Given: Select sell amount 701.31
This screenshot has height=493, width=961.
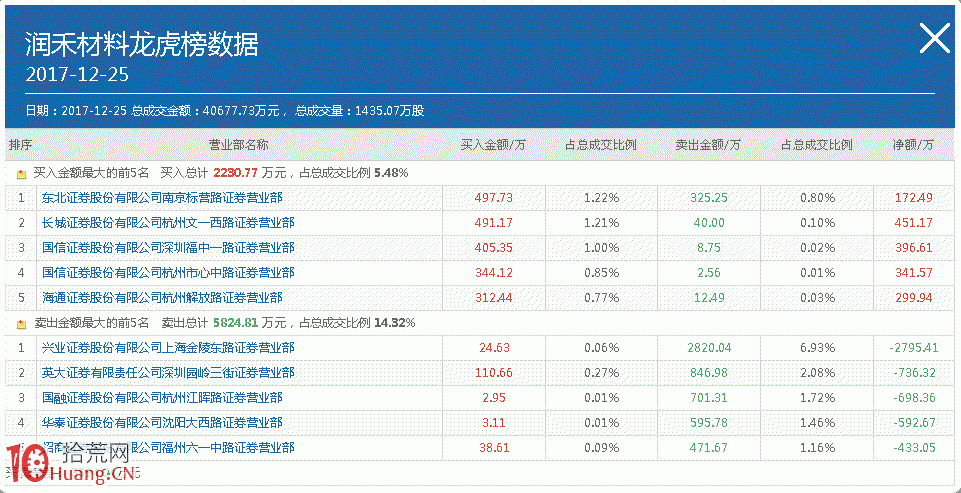Looking at the screenshot, I should pyautogui.click(x=708, y=397).
